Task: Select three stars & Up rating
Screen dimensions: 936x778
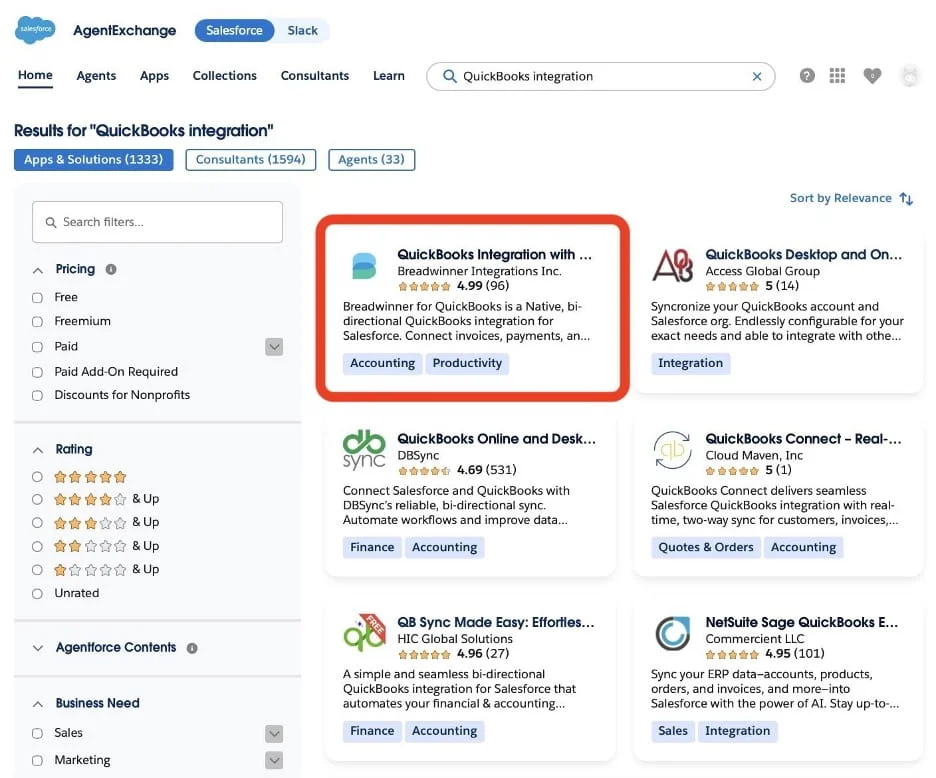Action: (x=37, y=522)
